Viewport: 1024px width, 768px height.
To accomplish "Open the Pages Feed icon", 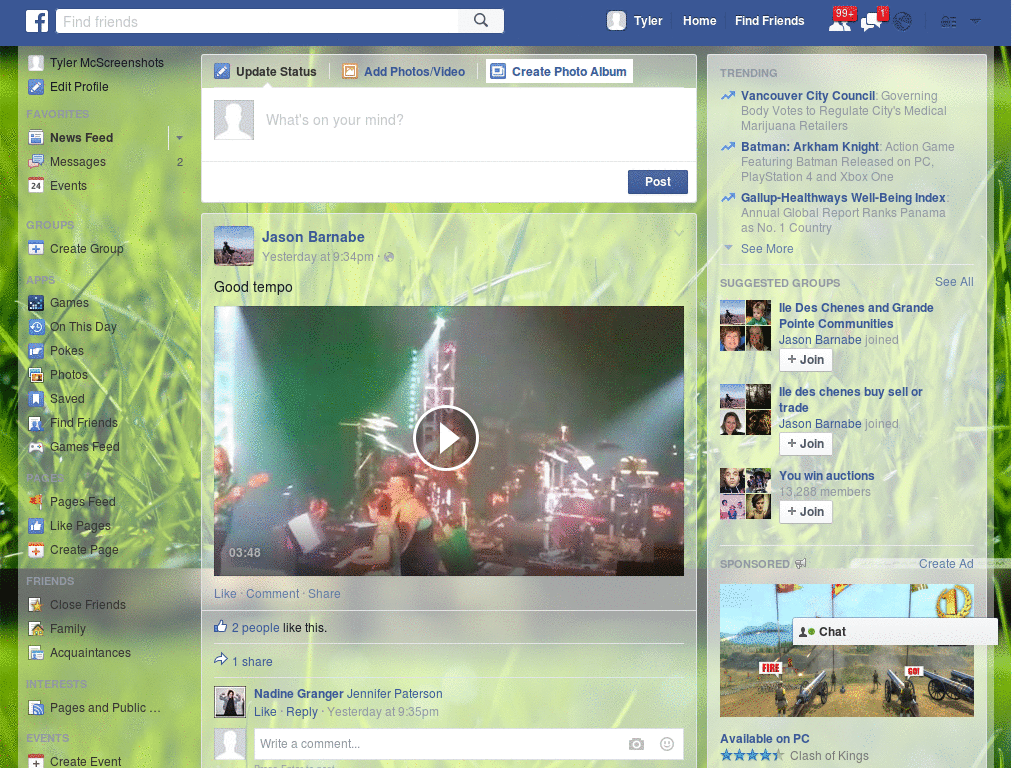I will pyautogui.click(x=36, y=502).
